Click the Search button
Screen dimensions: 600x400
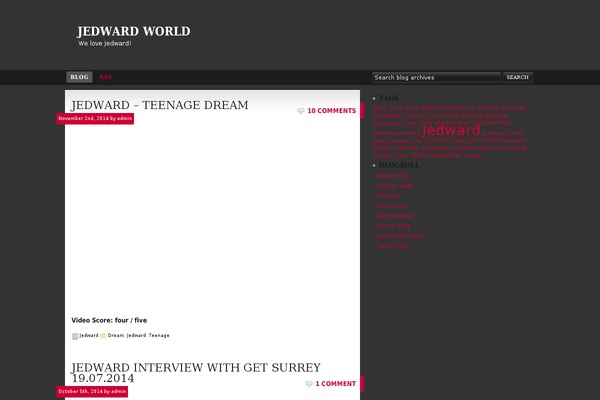click(518, 77)
